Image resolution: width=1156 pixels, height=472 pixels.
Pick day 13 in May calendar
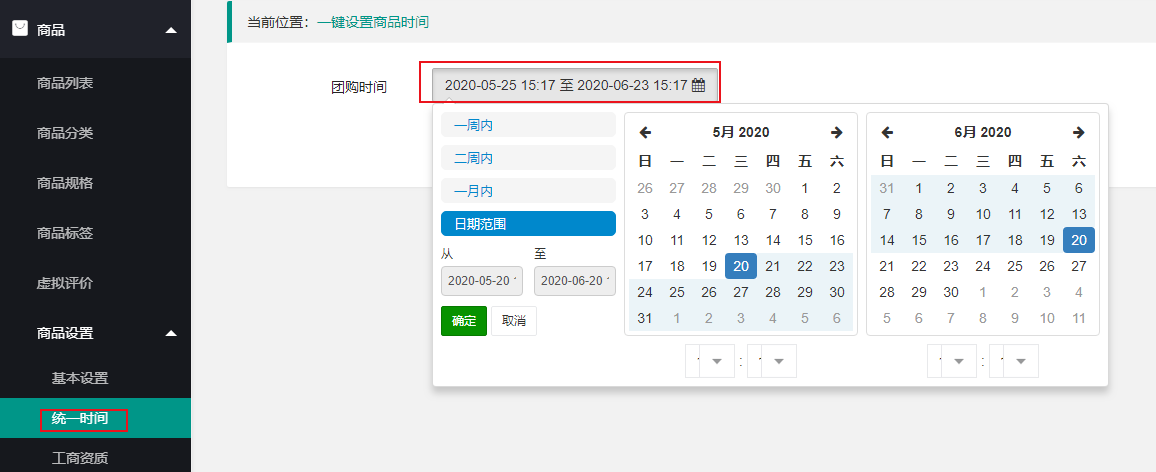point(741,240)
